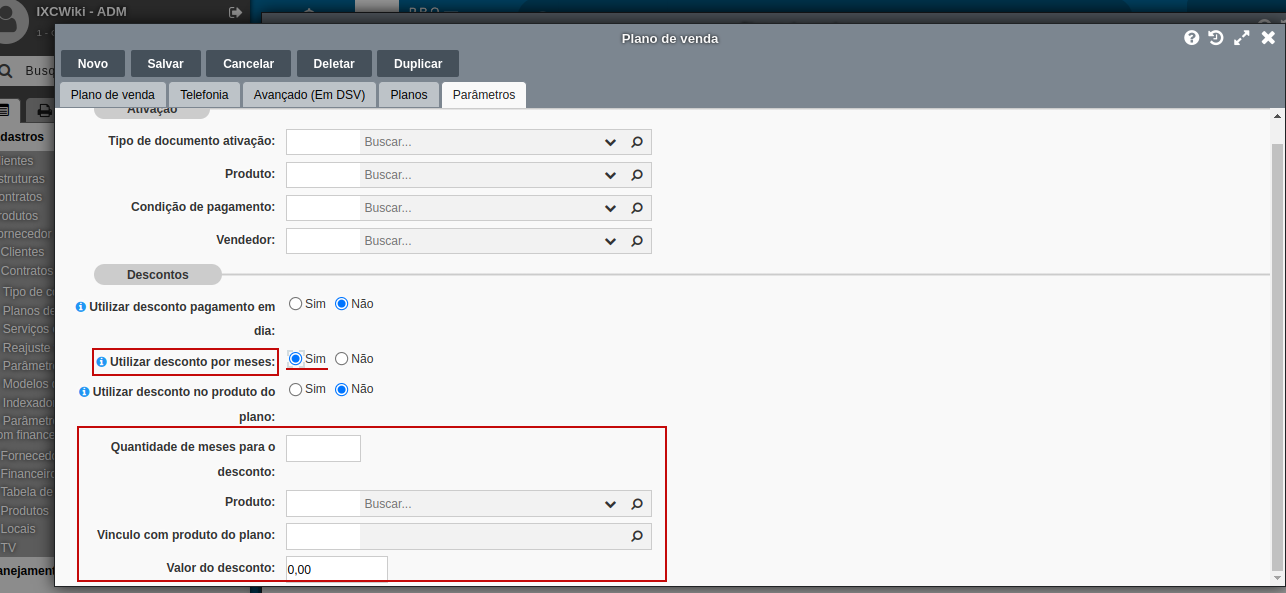This screenshot has width=1286, height=593.
Task: Expand the Condição de pagamento dropdown
Action: (610, 208)
